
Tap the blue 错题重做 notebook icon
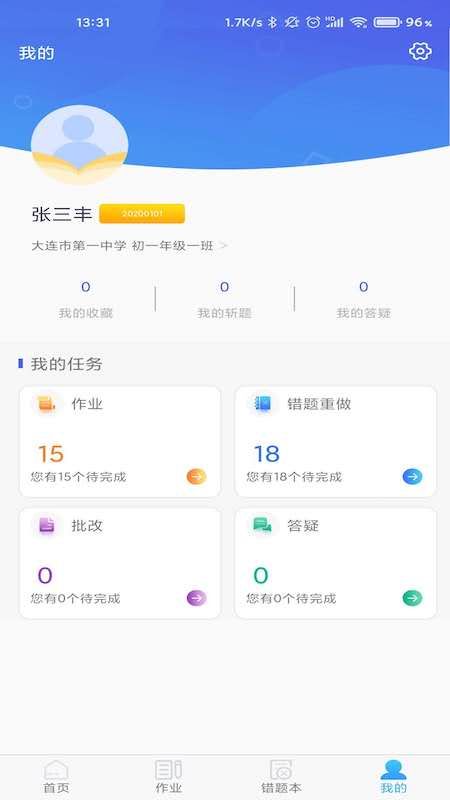(263, 404)
